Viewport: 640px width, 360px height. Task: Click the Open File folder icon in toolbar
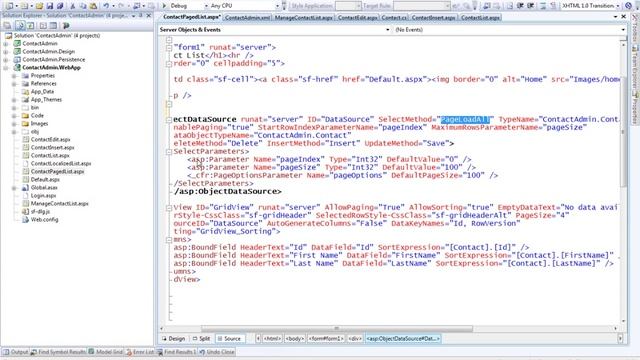39,6
